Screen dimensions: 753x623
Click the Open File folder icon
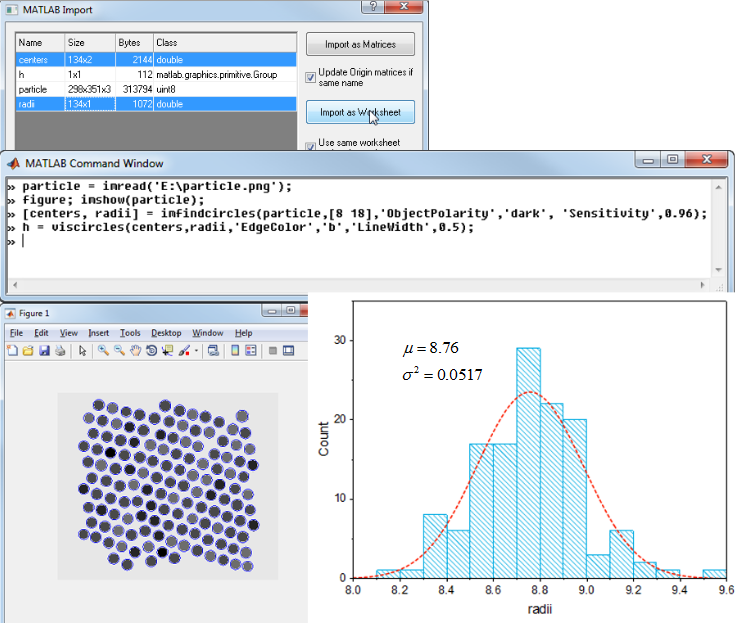point(27,351)
